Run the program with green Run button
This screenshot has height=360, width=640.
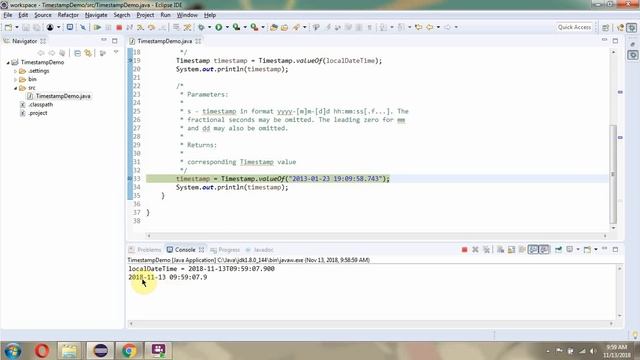[x=219, y=27]
